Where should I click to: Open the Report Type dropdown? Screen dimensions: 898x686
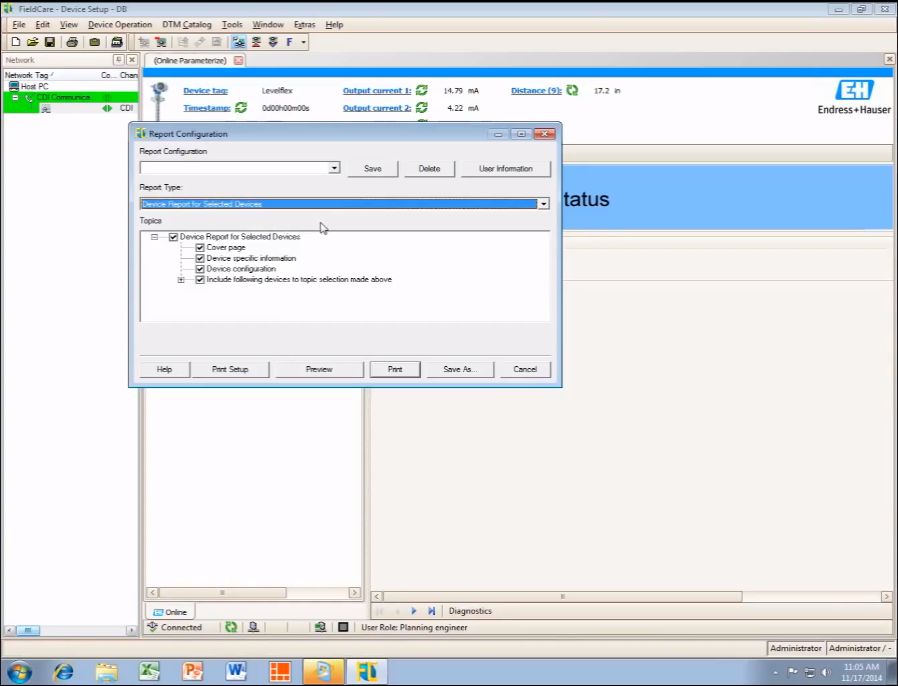544,204
